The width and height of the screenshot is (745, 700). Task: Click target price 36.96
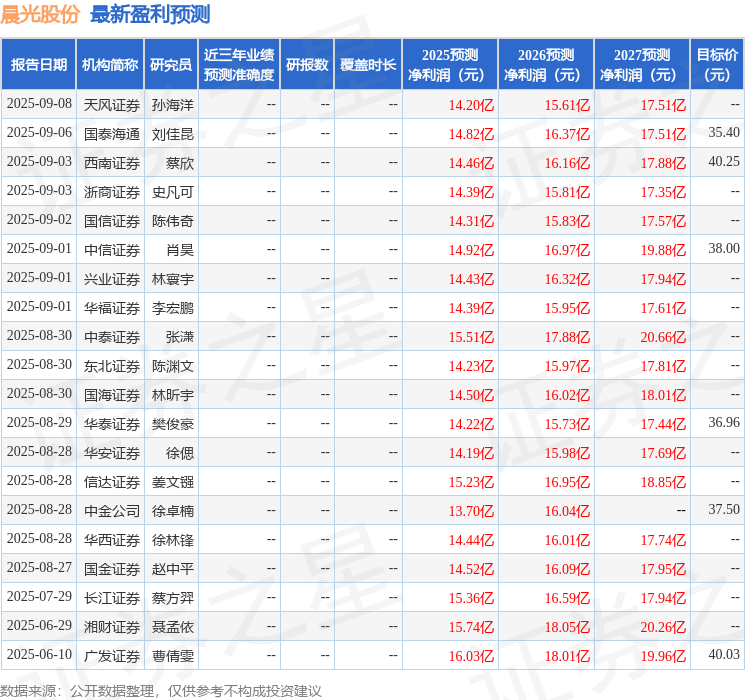pos(724,422)
